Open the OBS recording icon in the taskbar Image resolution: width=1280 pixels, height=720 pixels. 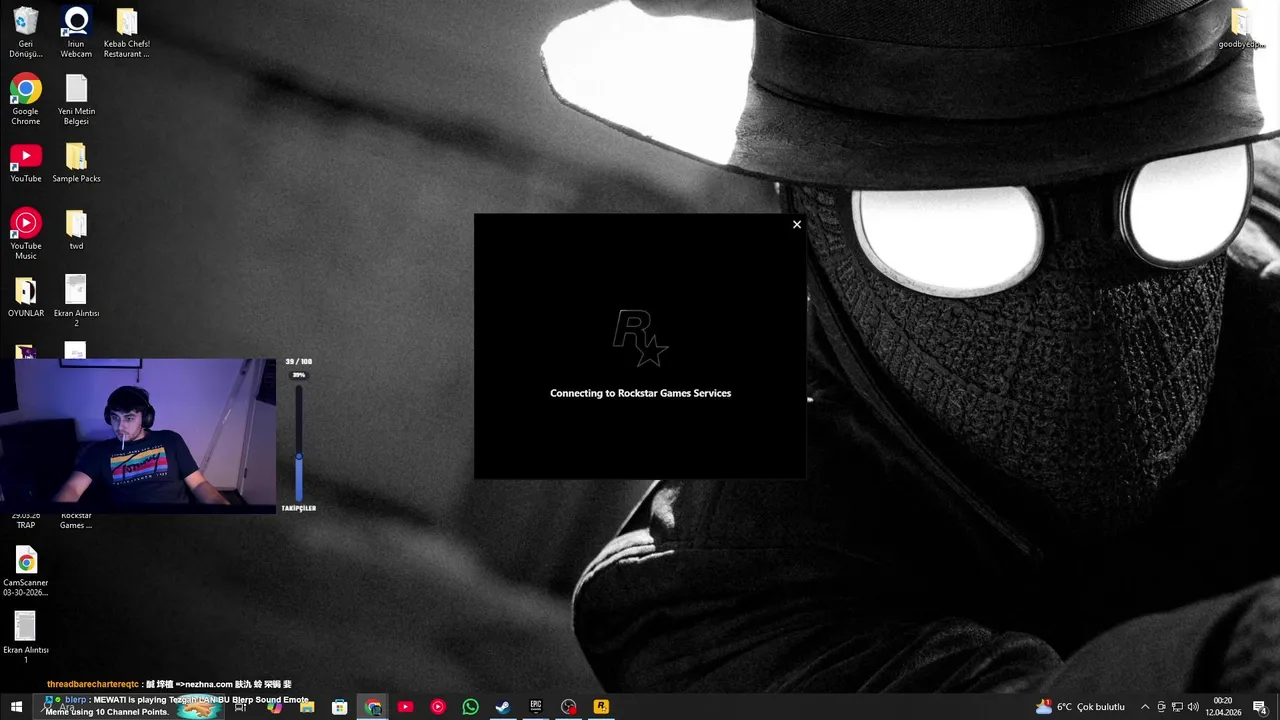point(569,707)
